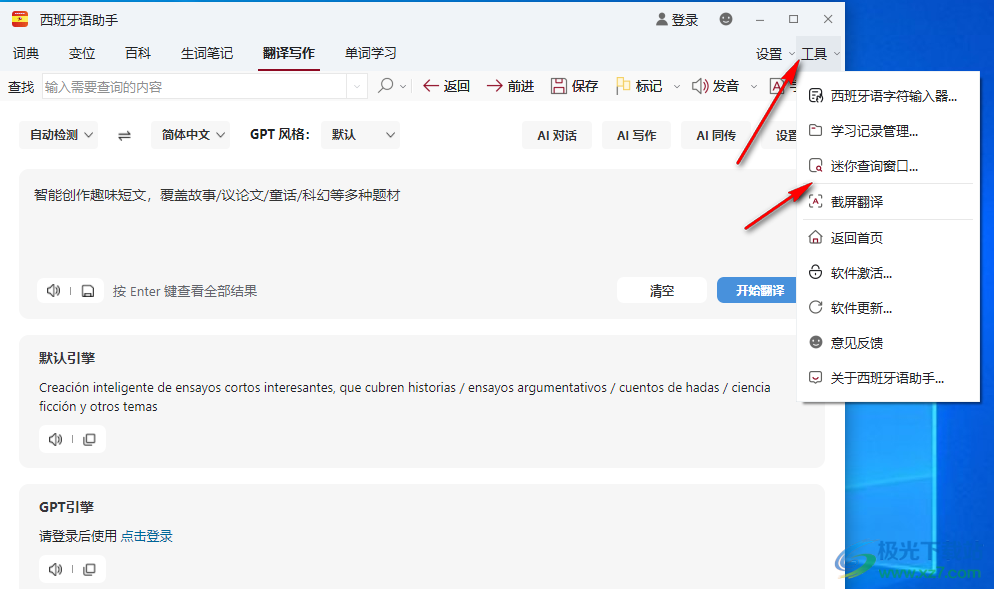Switch to the 词典 tab
Image resolution: width=994 pixels, height=589 pixels.
pos(26,53)
